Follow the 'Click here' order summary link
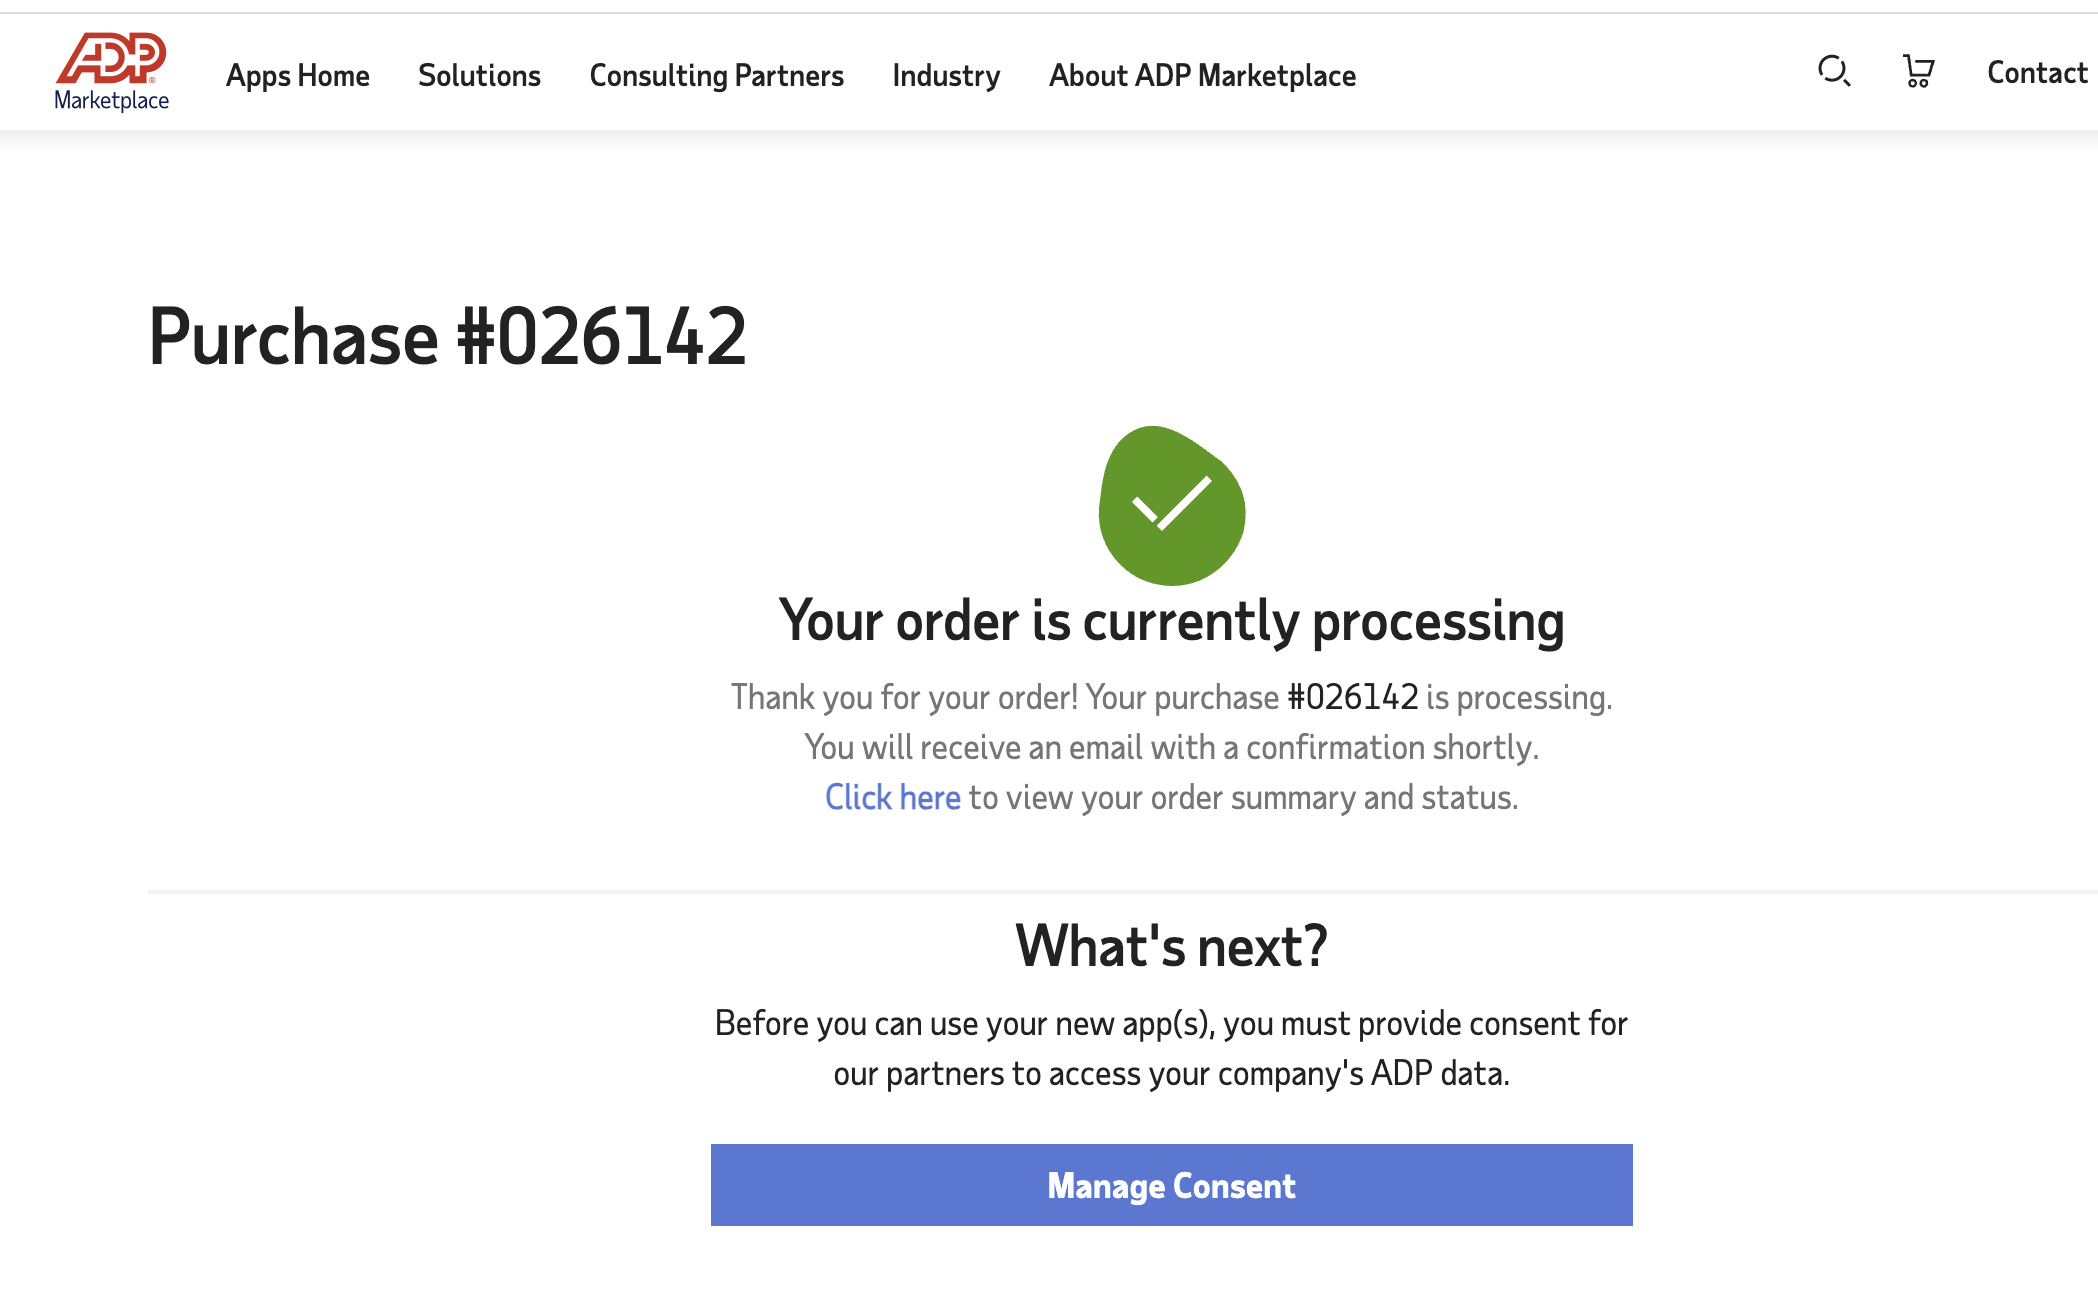 click(x=892, y=798)
